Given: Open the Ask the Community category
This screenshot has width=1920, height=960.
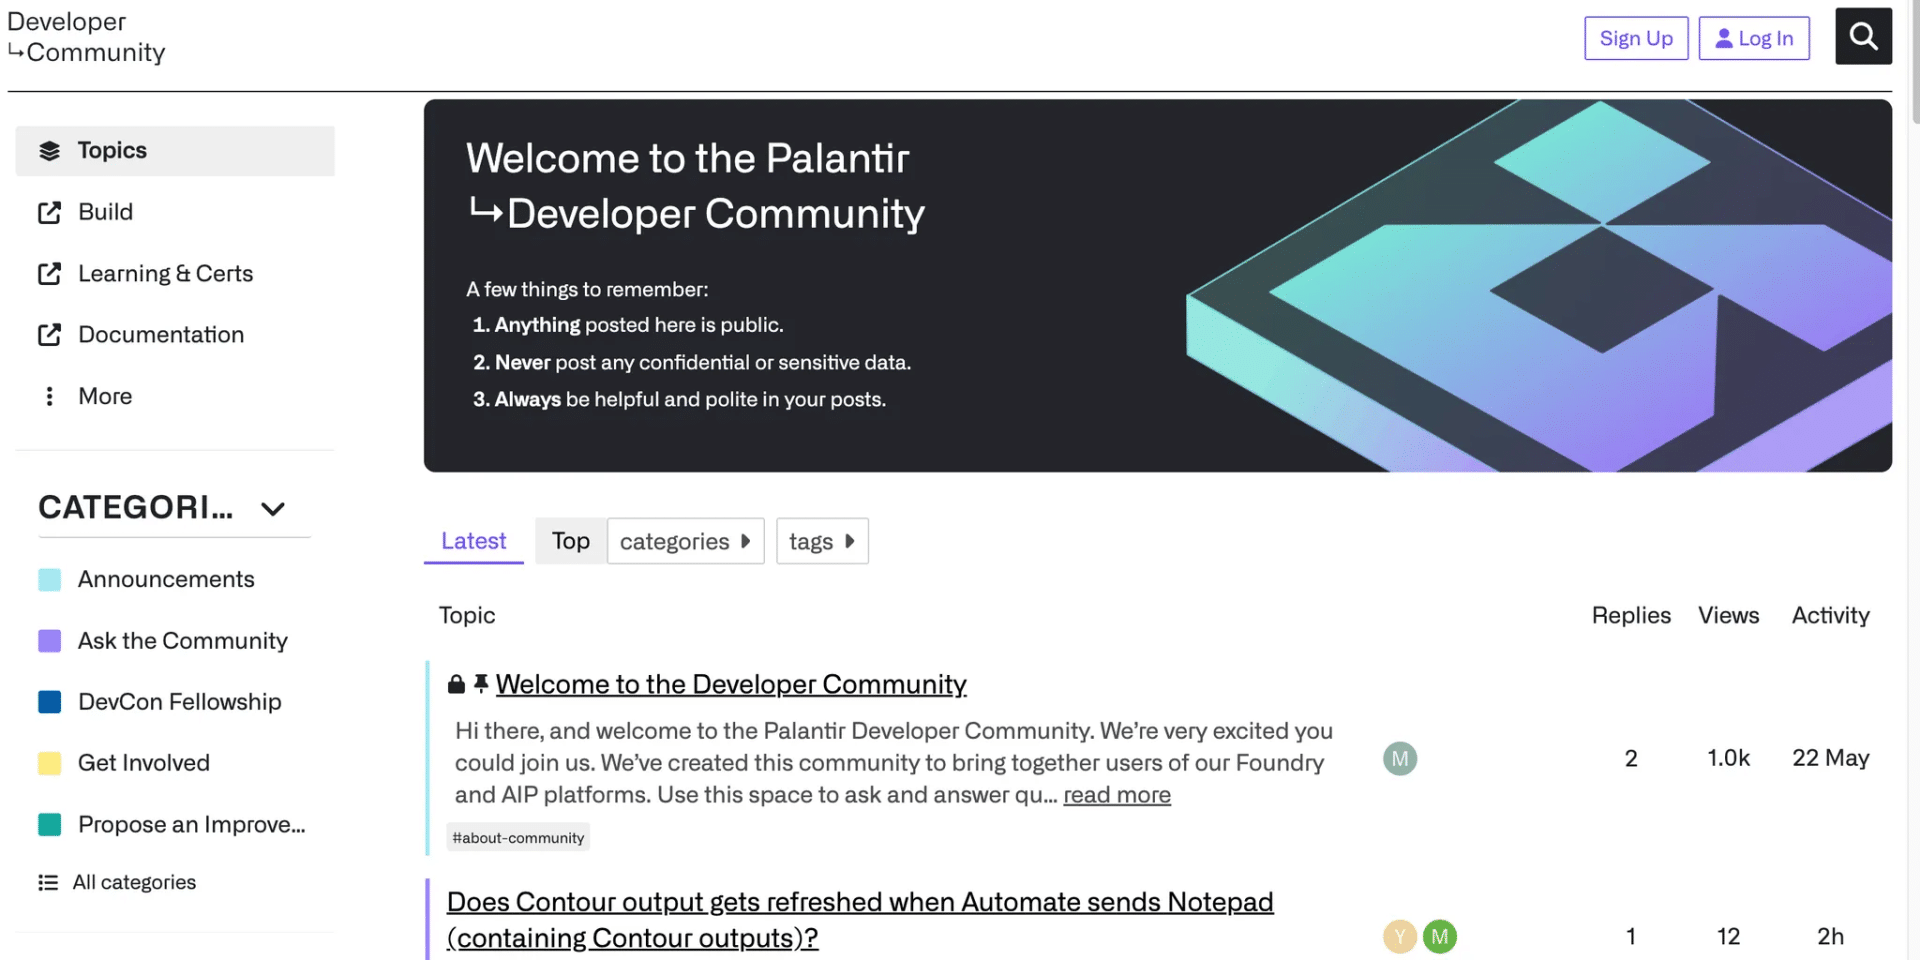Looking at the screenshot, I should 183,641.
